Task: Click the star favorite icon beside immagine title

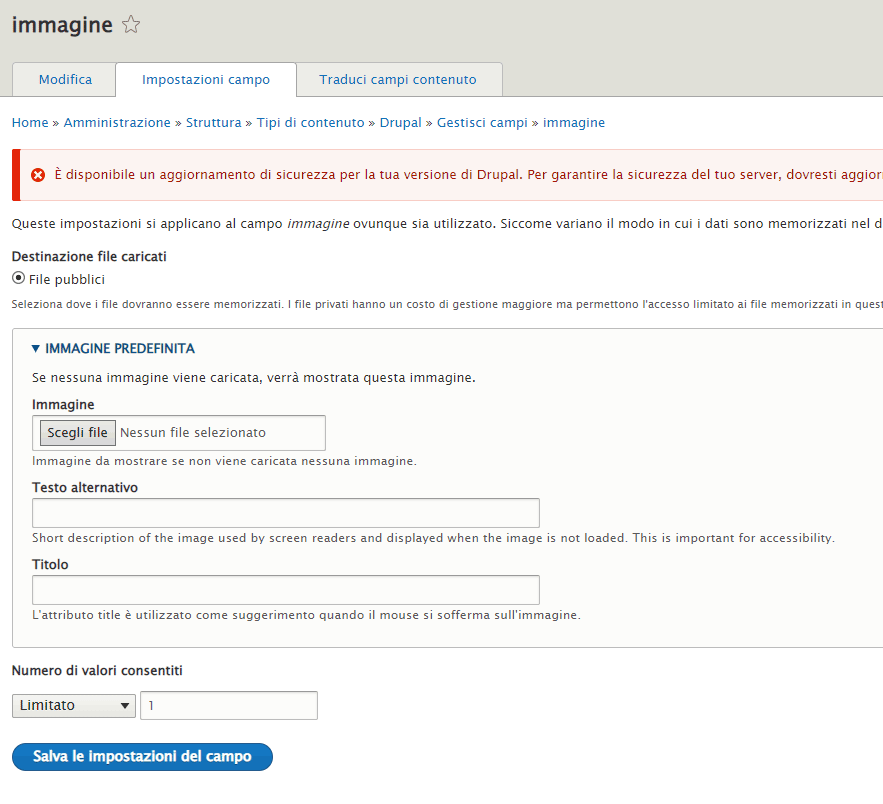Action: [x=131, y=26]
